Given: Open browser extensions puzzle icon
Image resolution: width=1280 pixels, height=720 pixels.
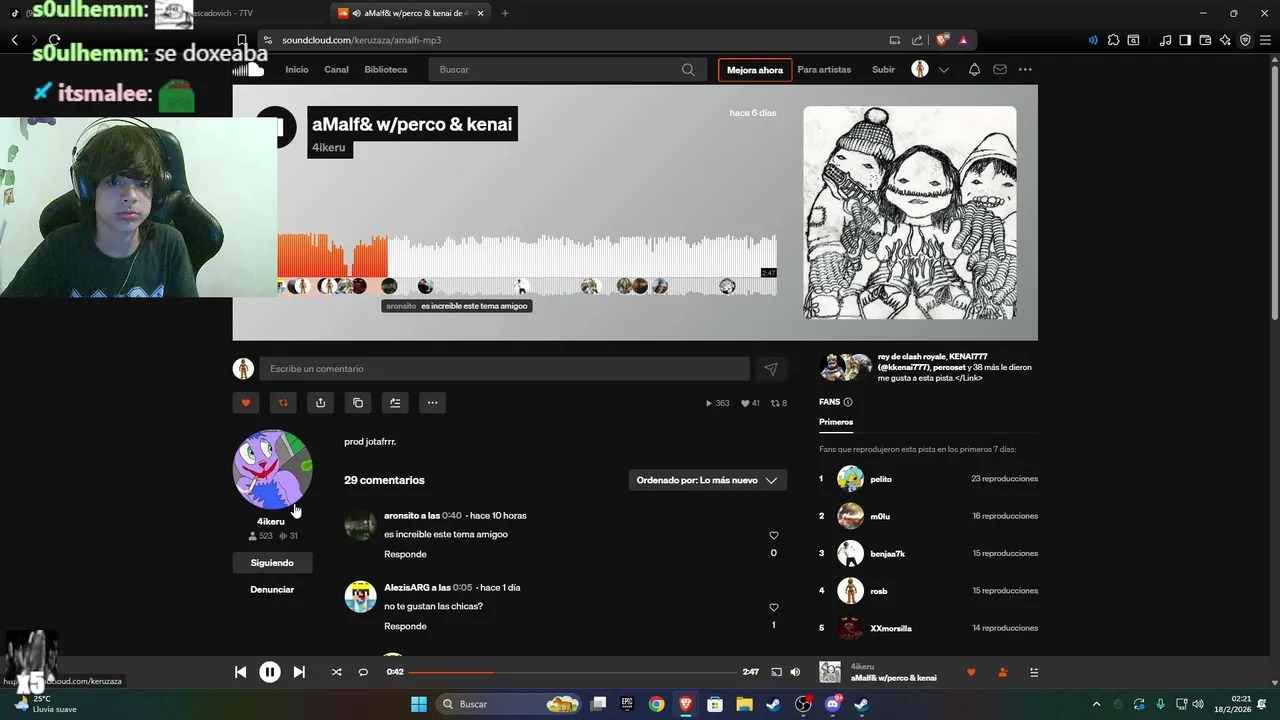Looking at the screenshot, I should point(1112,40).
